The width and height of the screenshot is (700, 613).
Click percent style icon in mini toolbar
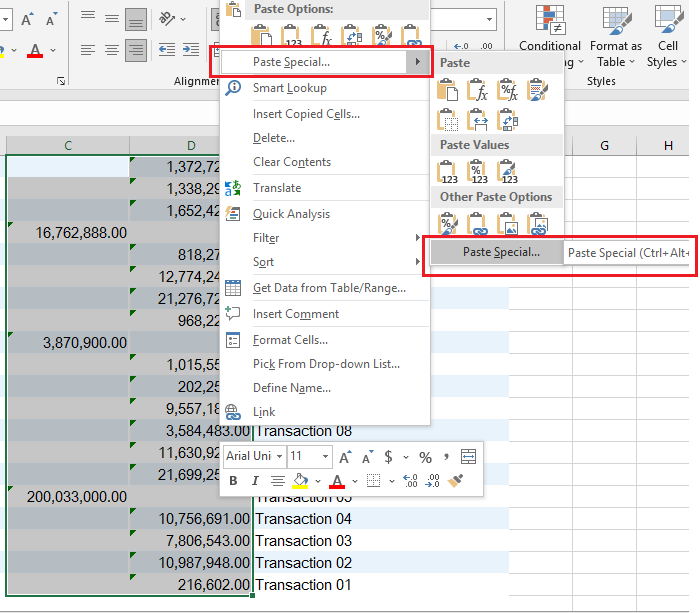(425, 456)
